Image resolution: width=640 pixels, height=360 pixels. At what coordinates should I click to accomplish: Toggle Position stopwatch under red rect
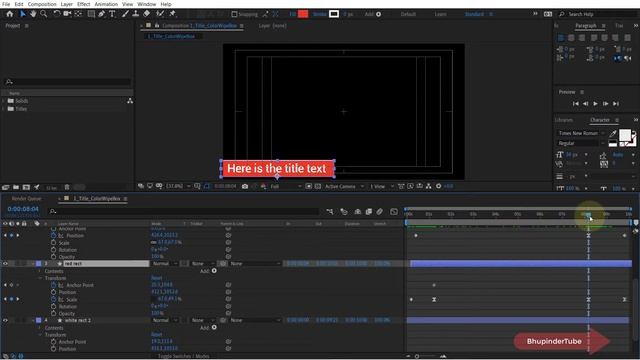[53, 292]
